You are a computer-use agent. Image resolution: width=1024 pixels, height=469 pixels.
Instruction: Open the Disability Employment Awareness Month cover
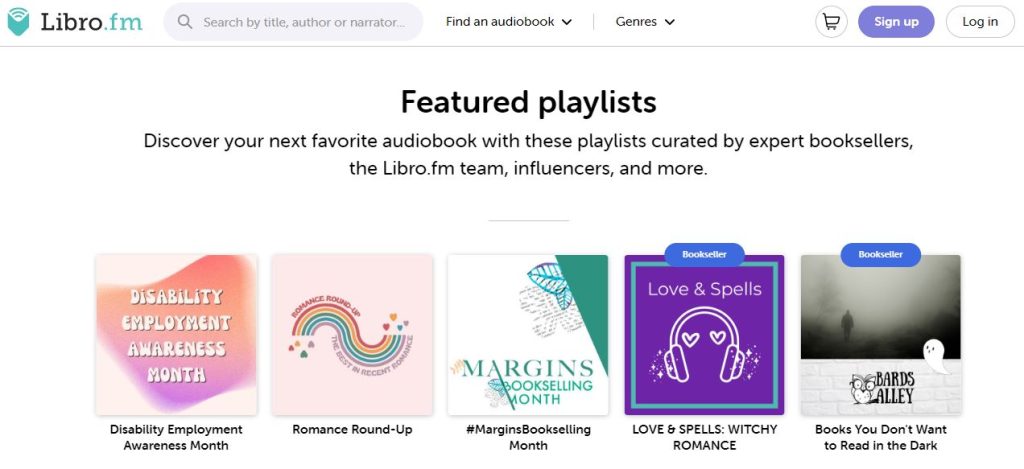pyautogui.click(x=176, y=334)
